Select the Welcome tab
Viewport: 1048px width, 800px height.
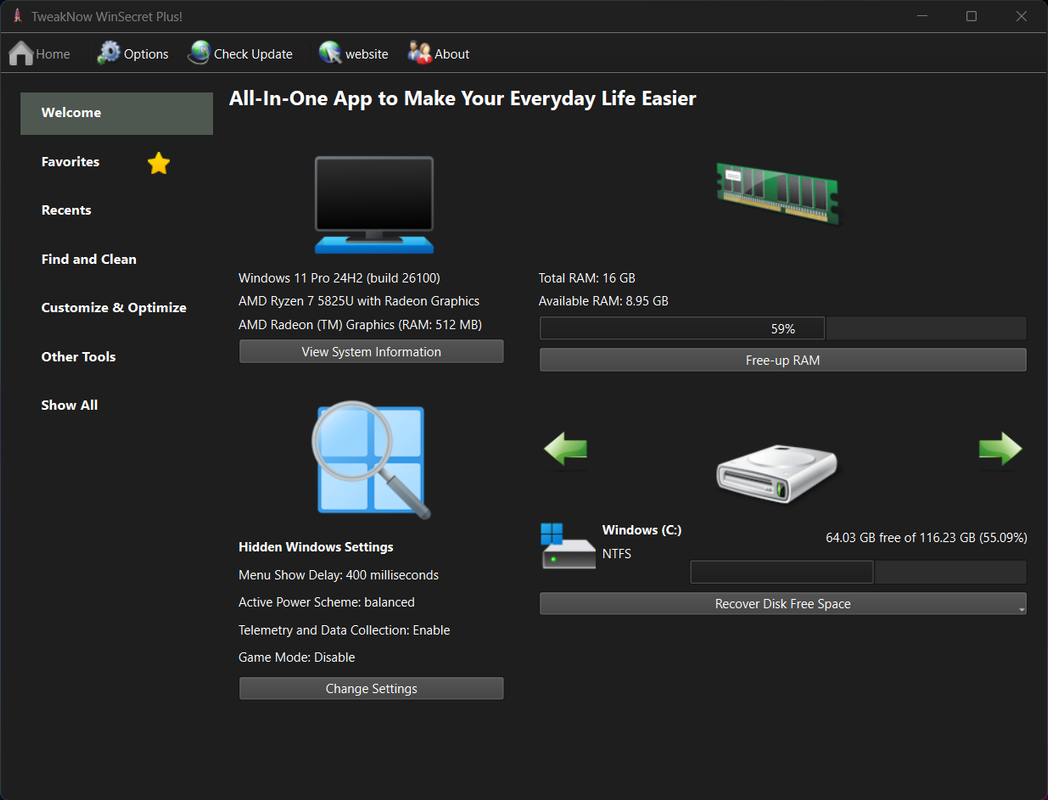click(x=117, y=113)
